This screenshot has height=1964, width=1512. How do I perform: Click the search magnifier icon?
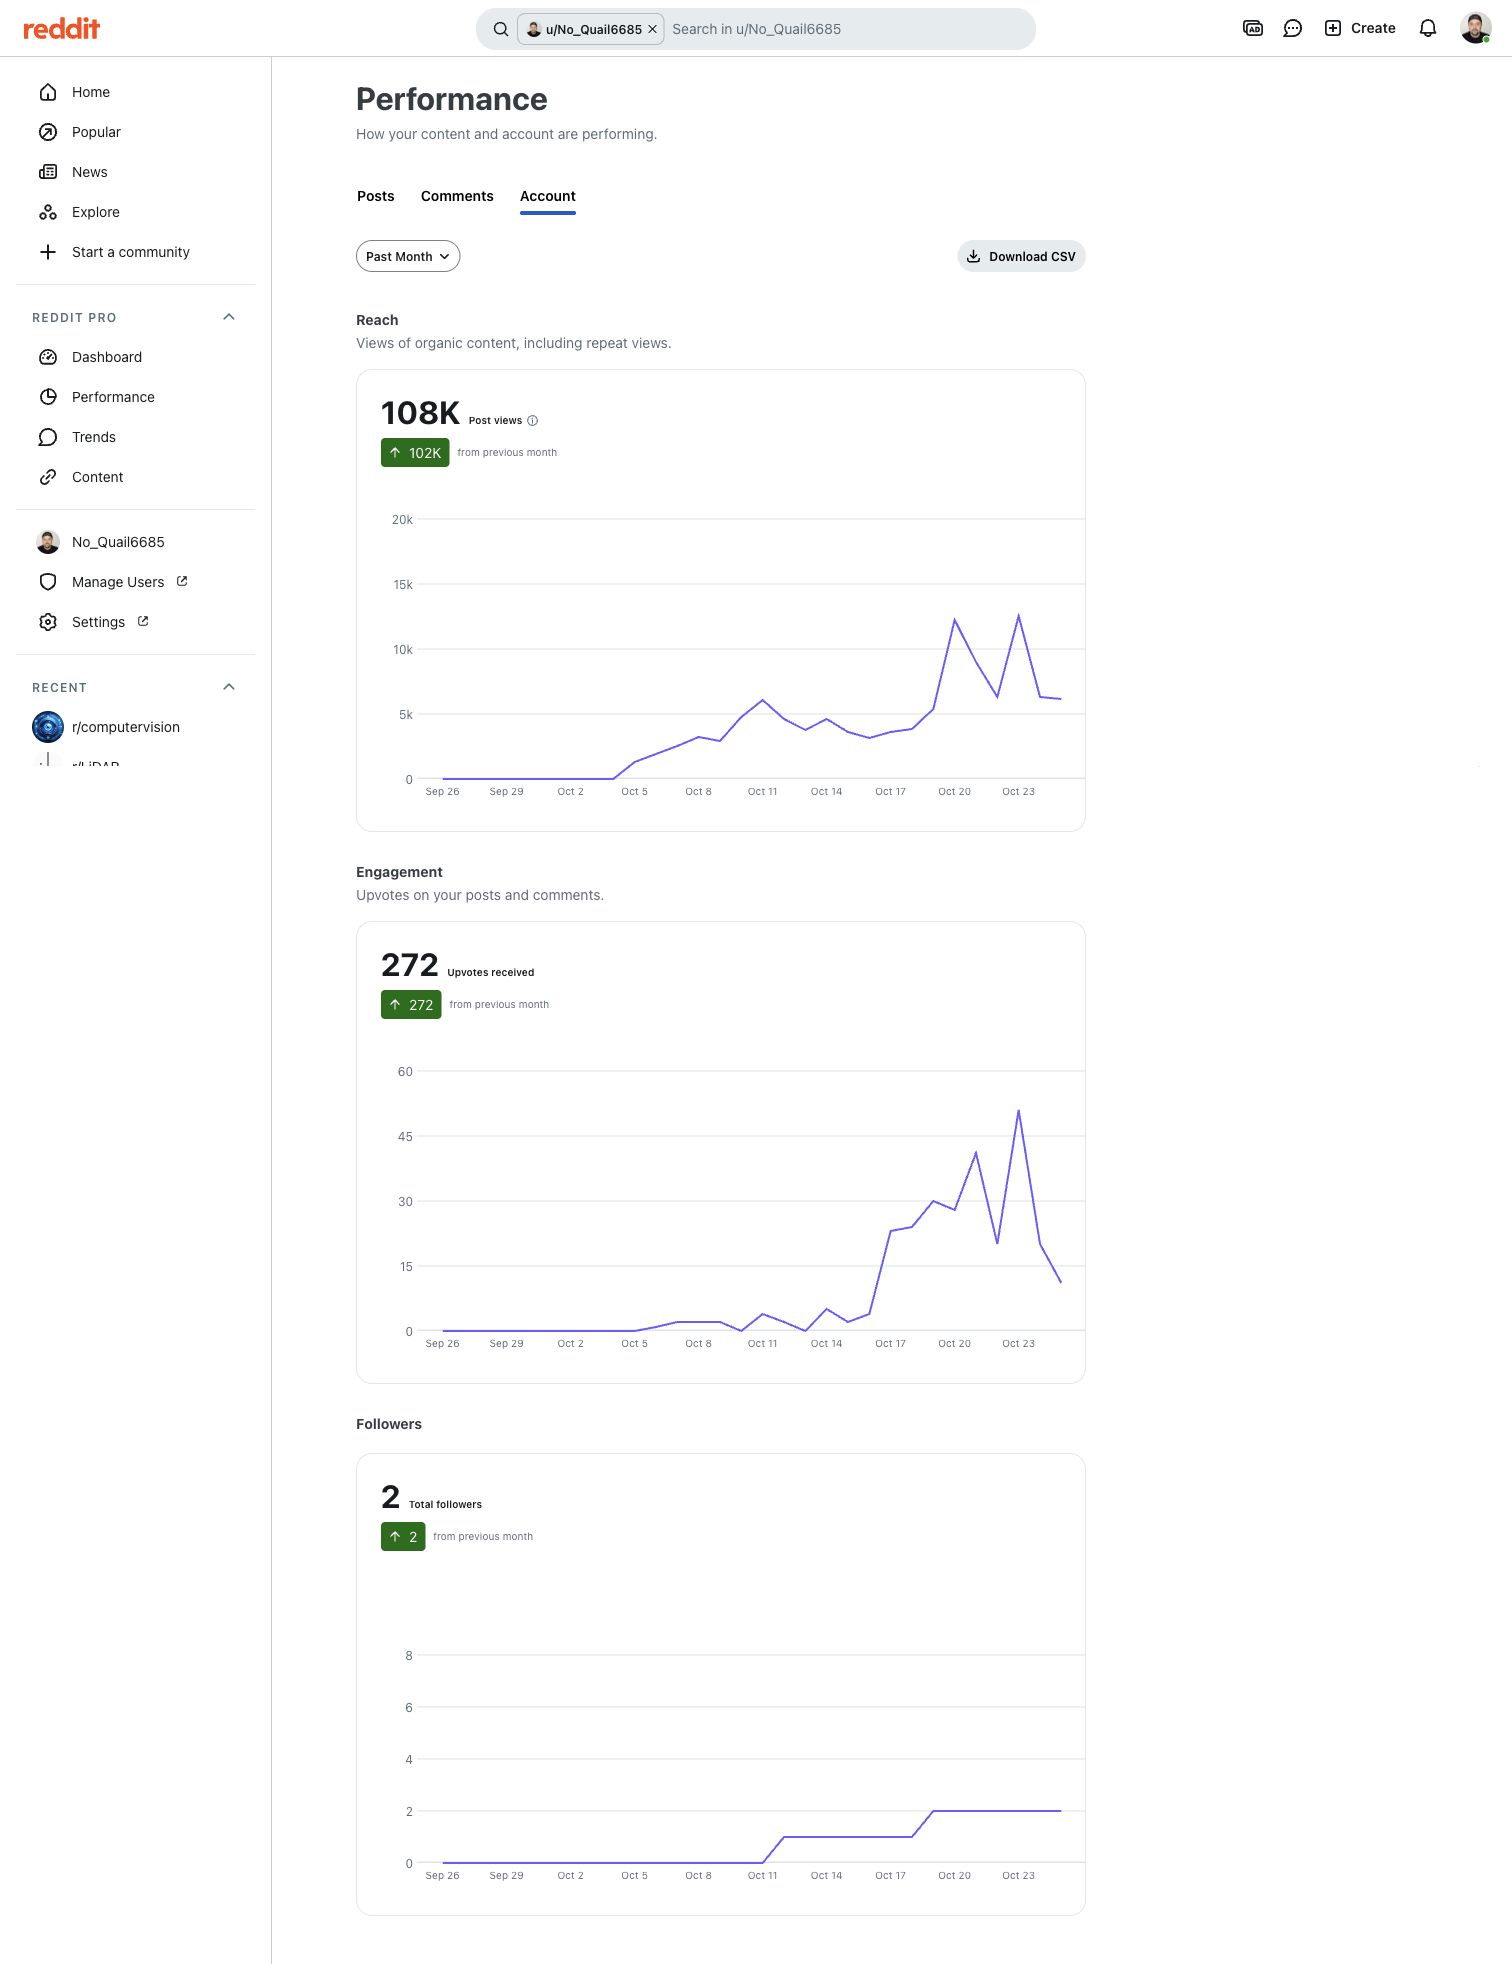[x=500, y=29]
